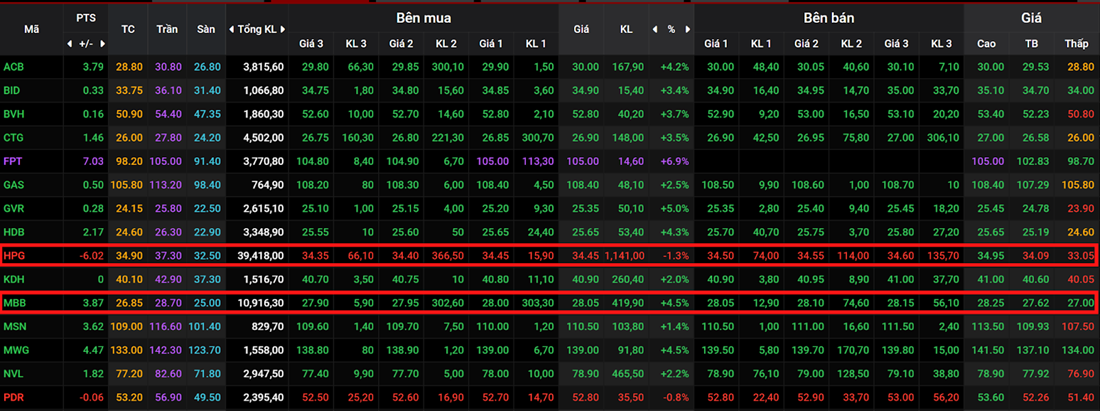Open the ACB stock symbol
The width and height of the screenshot is (1100, 411).
click(x=13, y=67)
